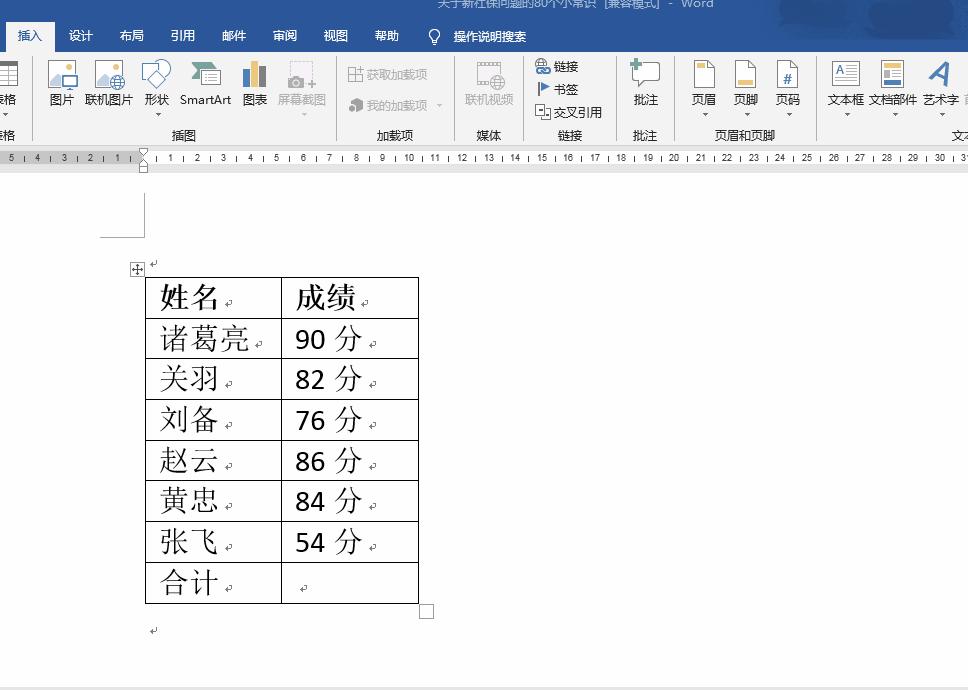Screen dimensions: 968x690
Task: Open the 审阅 review tab
Action: tap(284, 35)
